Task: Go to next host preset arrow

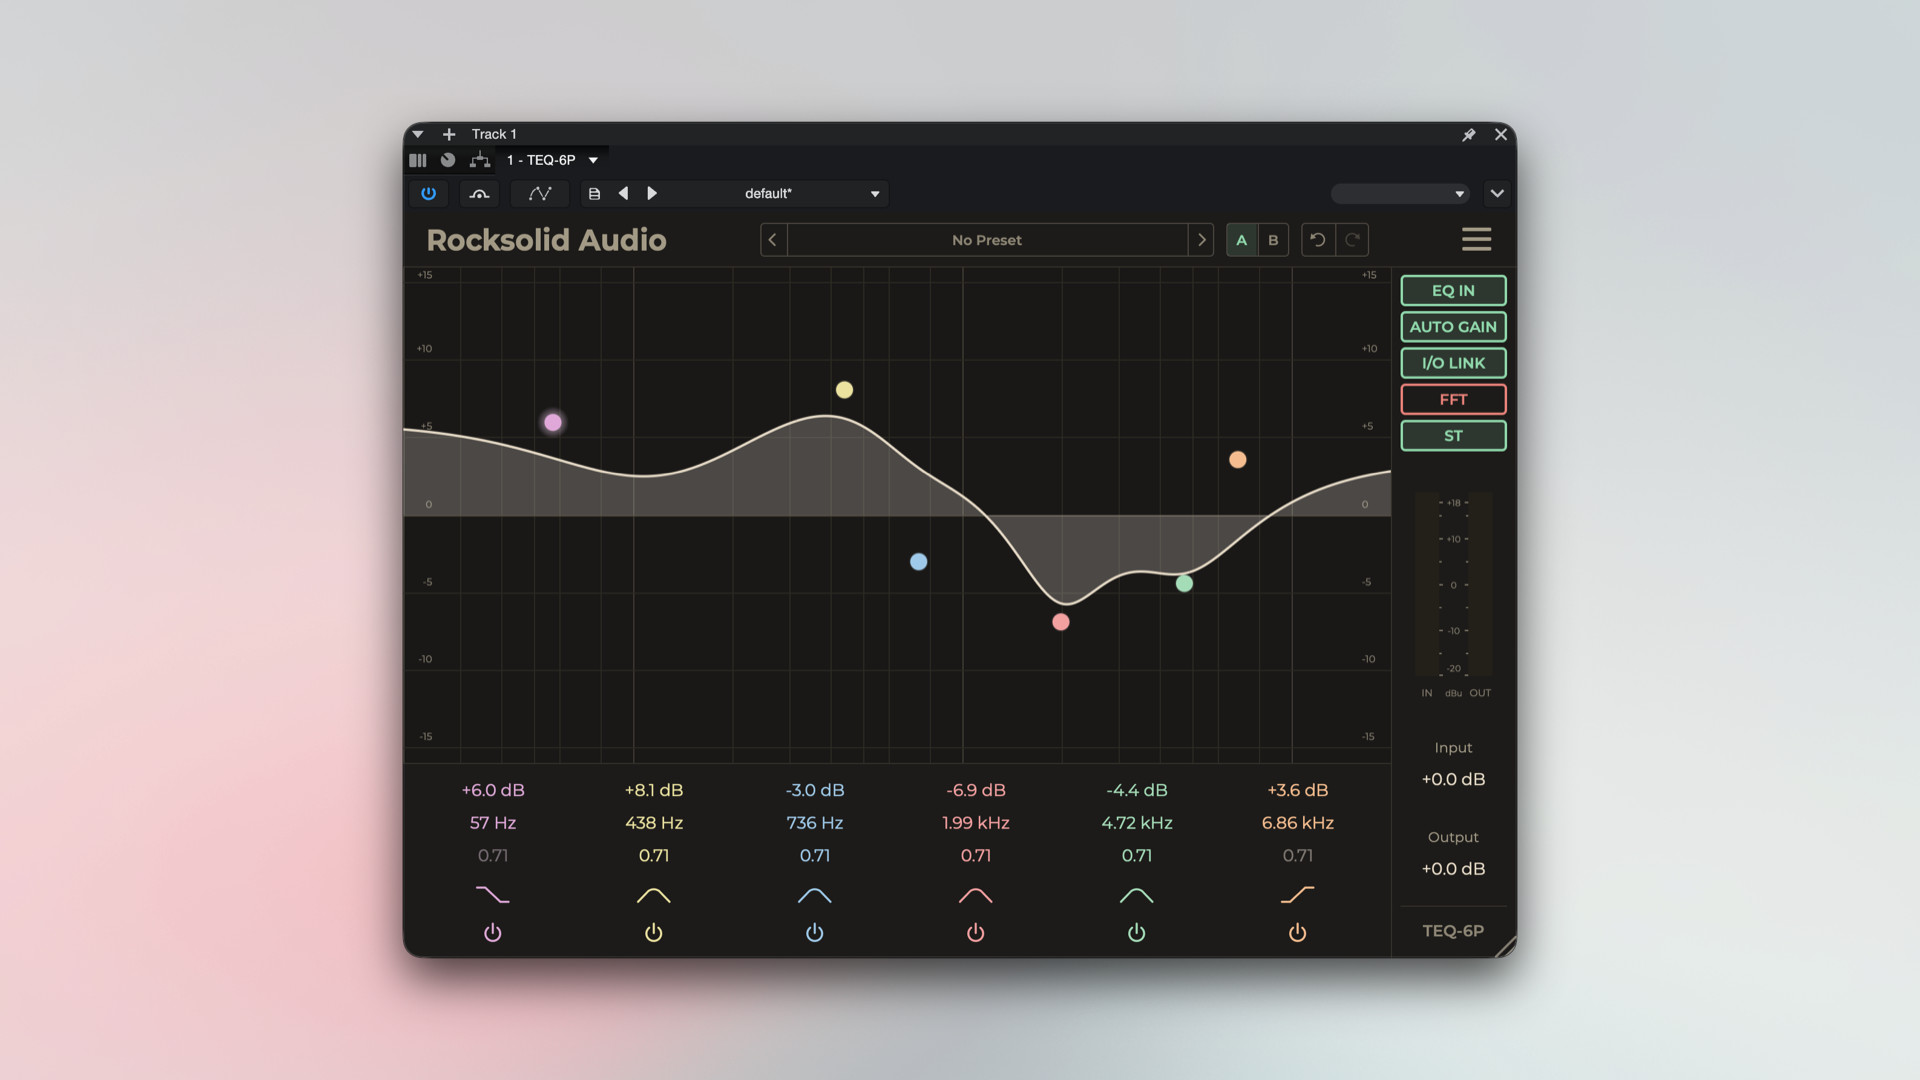Action: click(652, 193)
